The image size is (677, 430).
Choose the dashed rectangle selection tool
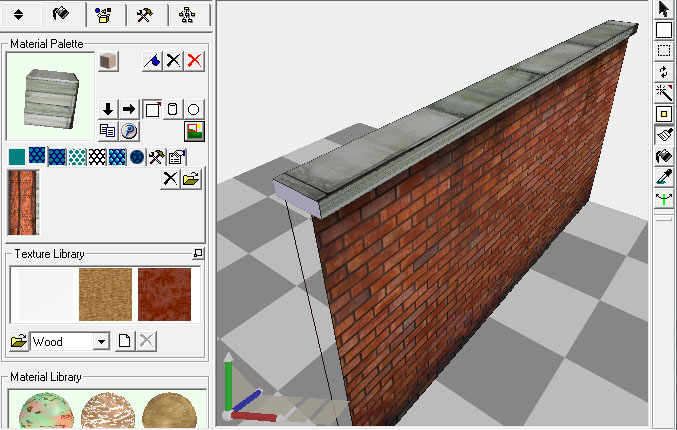coord(663,51)
